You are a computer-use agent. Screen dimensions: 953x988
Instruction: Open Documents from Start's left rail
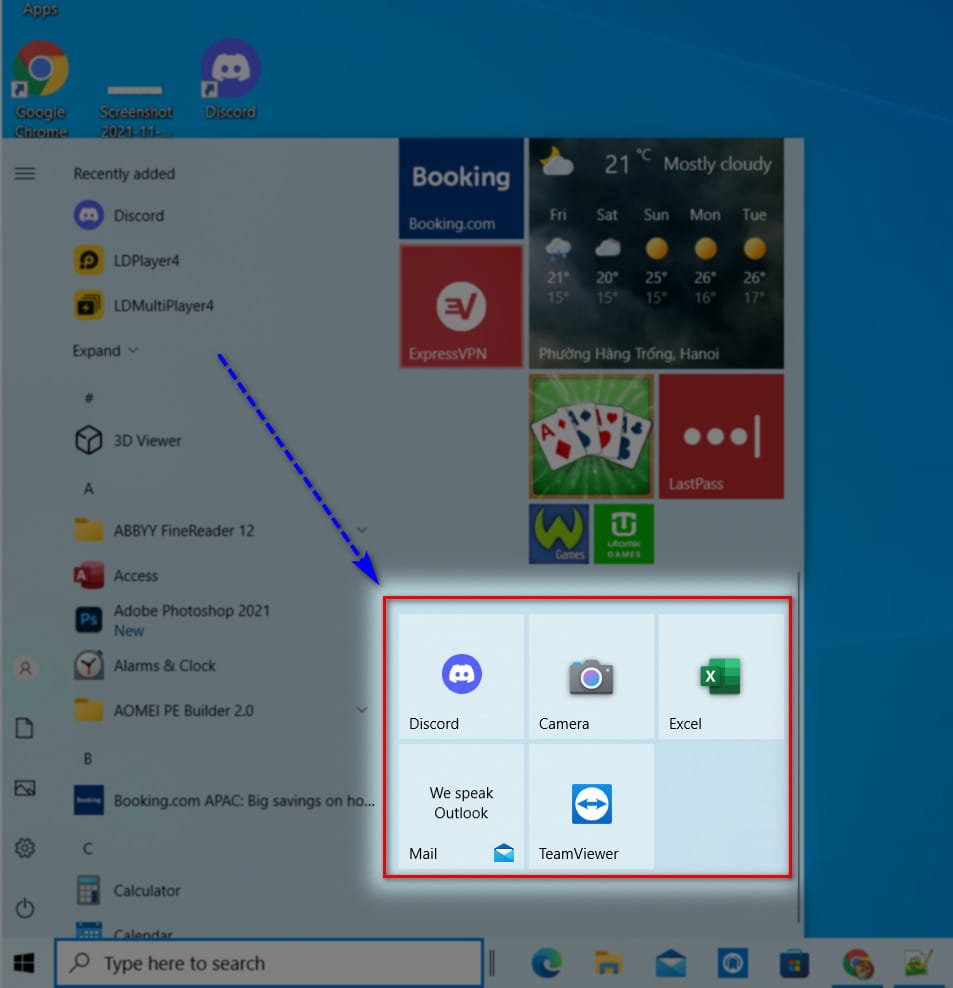tap(25, 728)
